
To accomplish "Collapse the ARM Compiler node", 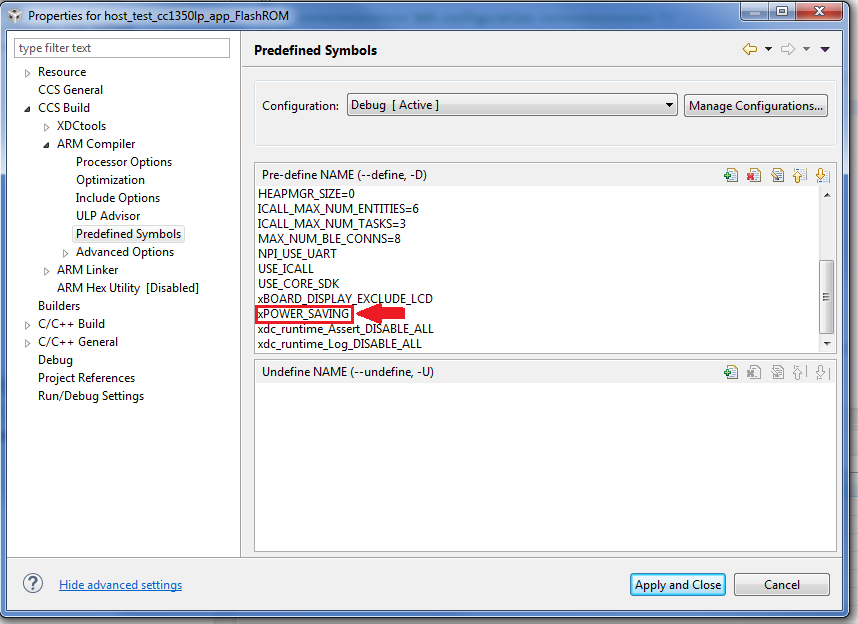I will coord(47,145).
